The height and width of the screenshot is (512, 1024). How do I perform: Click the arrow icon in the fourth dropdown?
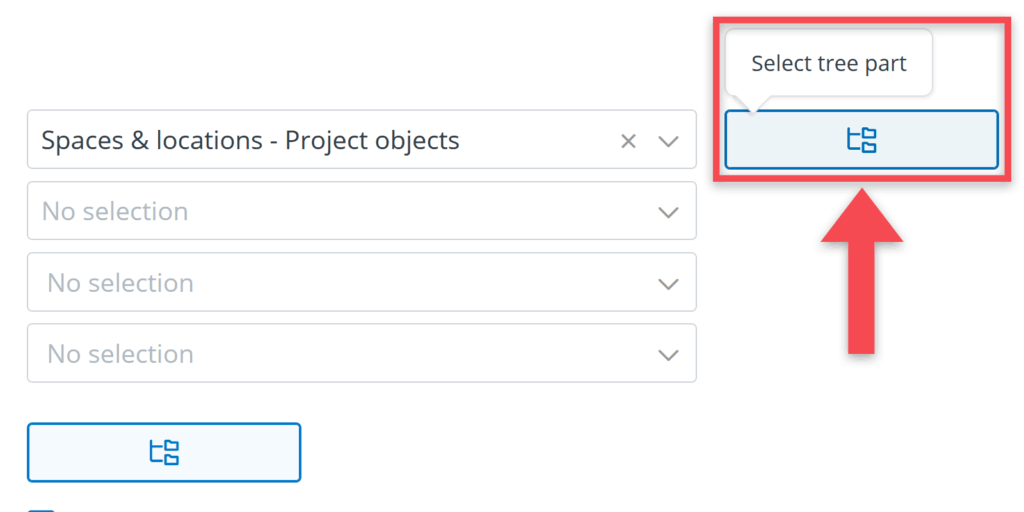[669, 354]
